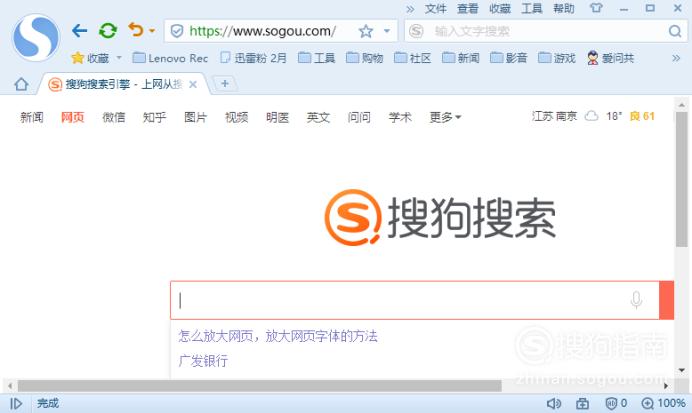
Task: Open the 工具 bookmark folder
Action: (317, 58)
